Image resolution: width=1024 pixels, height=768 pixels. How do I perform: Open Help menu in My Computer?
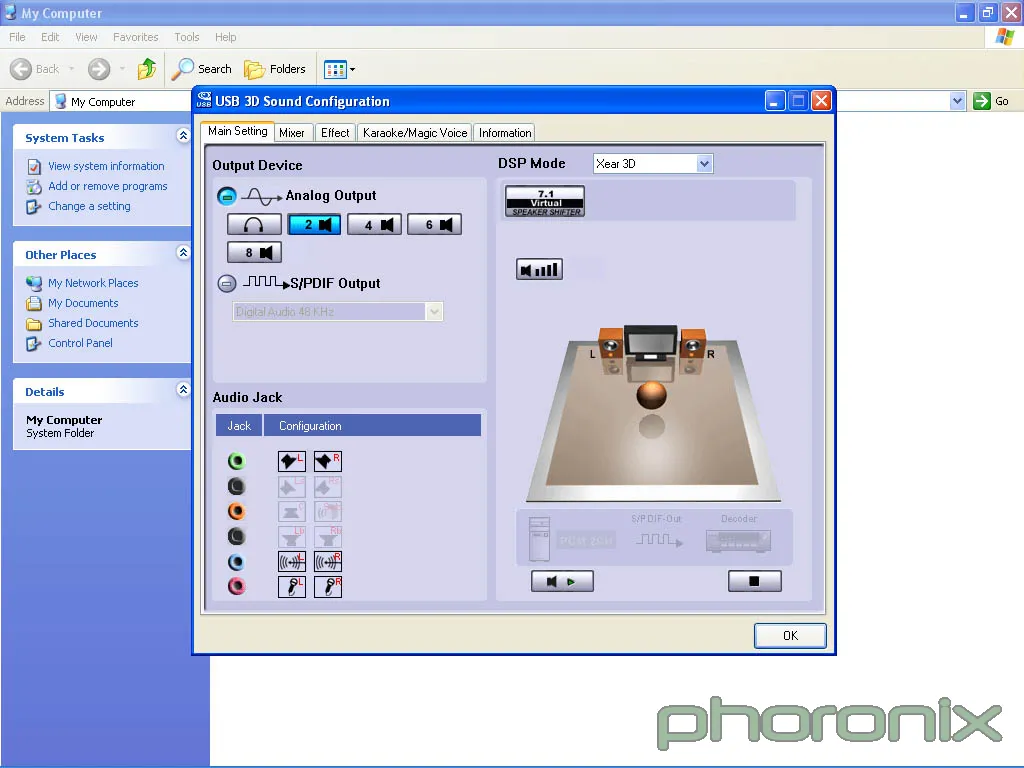coord(225,37)
